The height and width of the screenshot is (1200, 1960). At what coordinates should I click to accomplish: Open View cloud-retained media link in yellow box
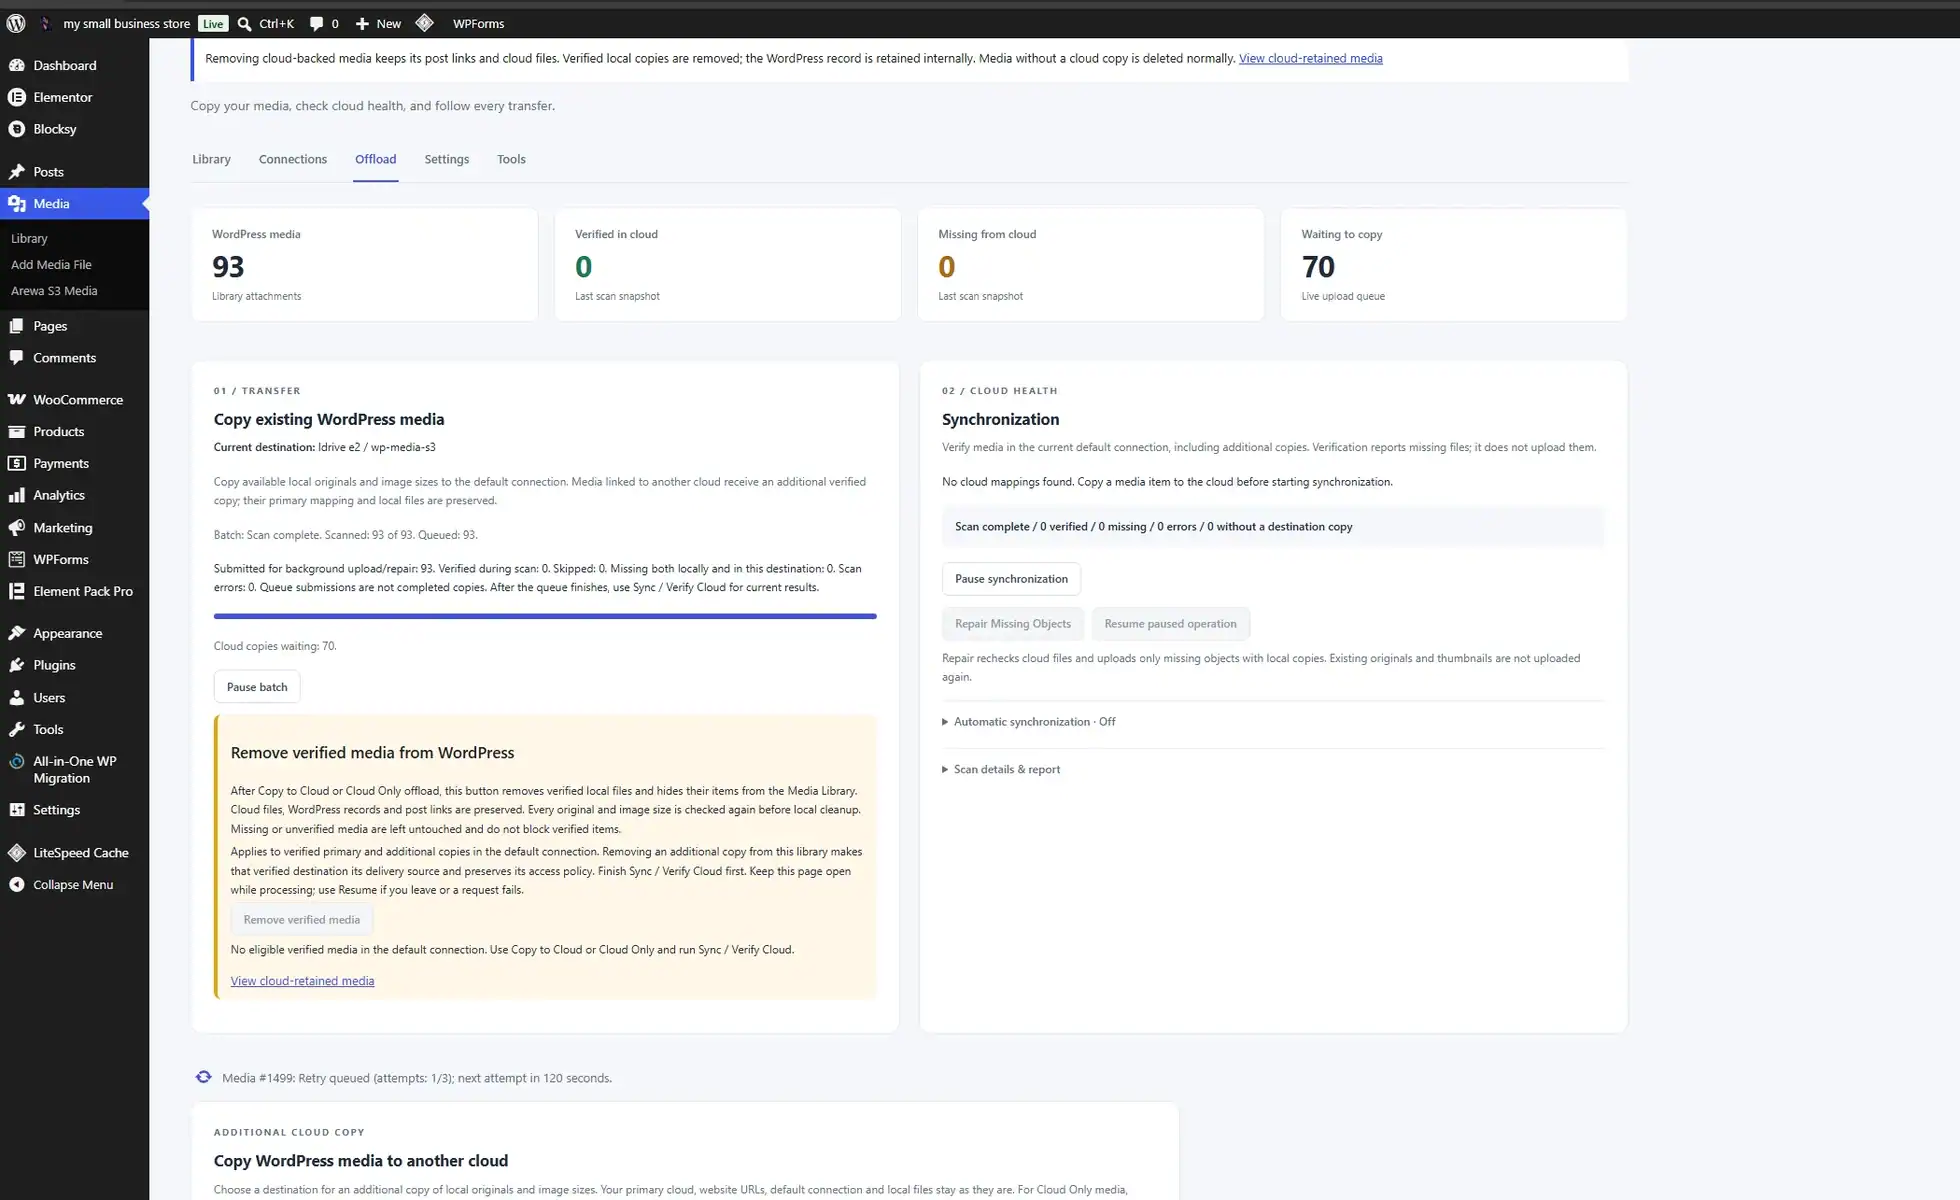[302, 981]
